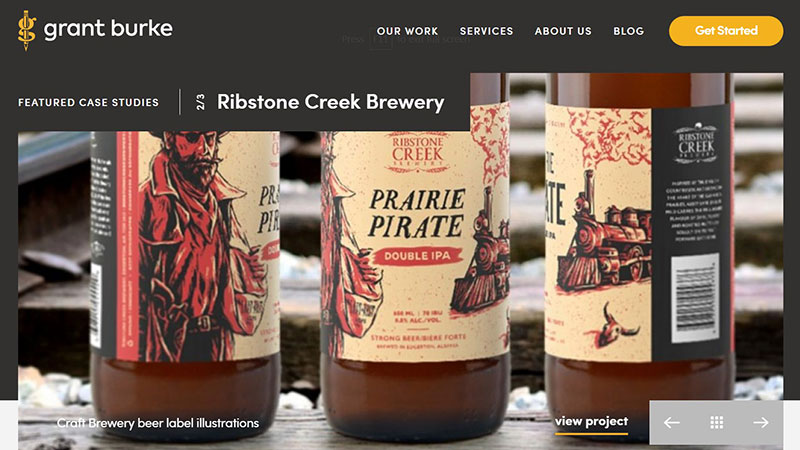Open the Services menu item
The height and width of the screenshot is (450, 800).
point(486,31)
